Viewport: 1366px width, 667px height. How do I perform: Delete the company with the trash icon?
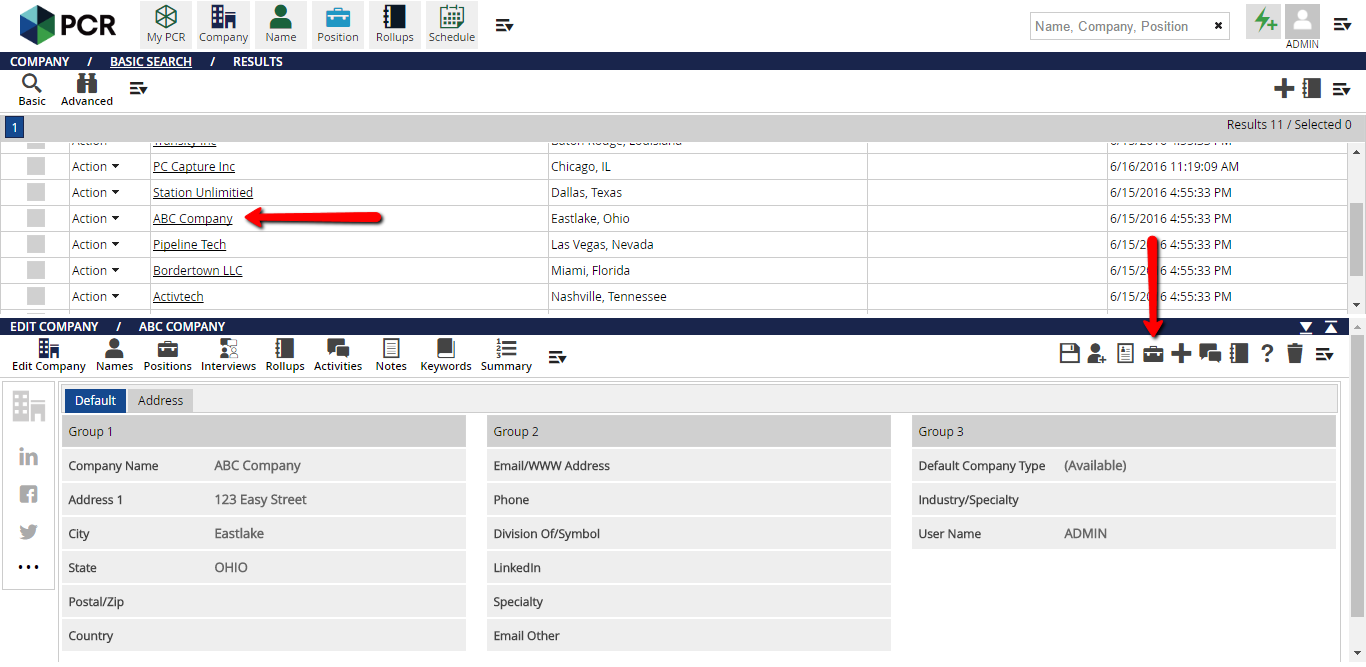tap(1295, 353)
